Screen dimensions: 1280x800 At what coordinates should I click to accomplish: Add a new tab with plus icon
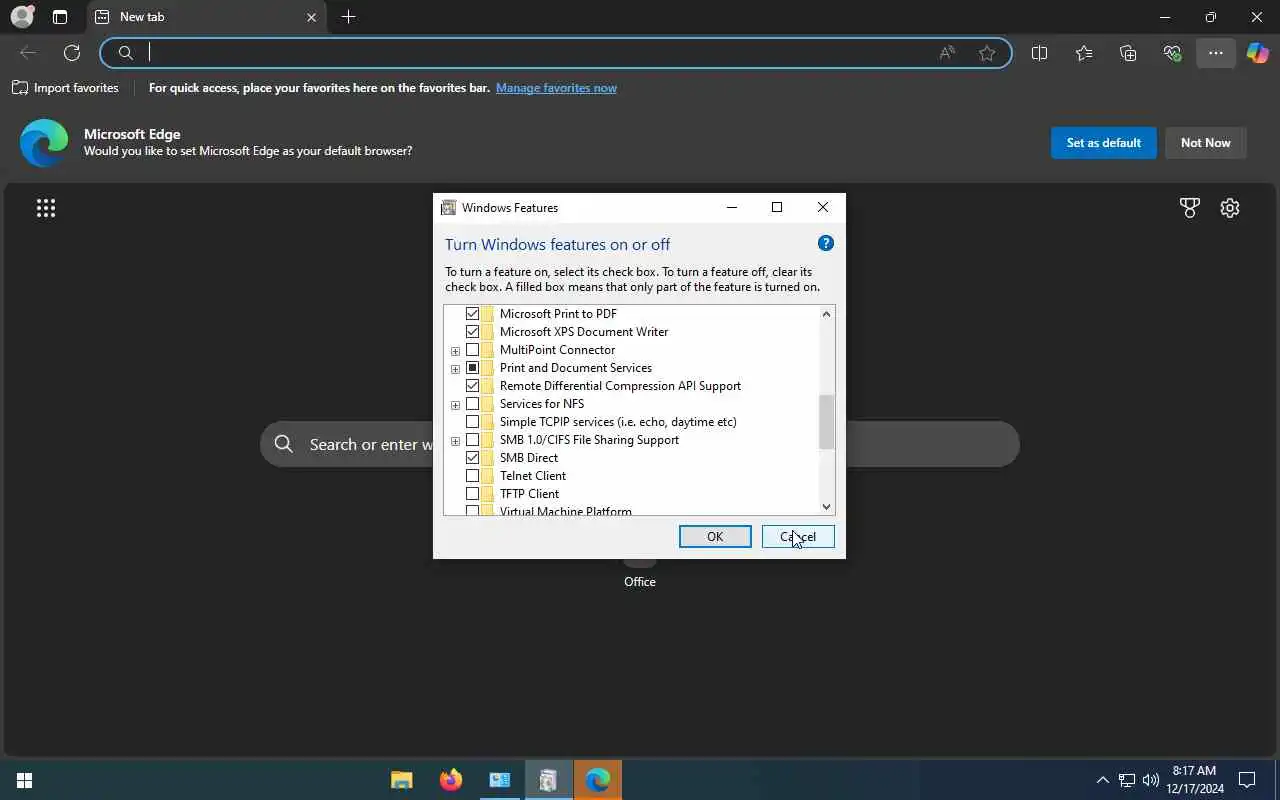coord(348,17)
